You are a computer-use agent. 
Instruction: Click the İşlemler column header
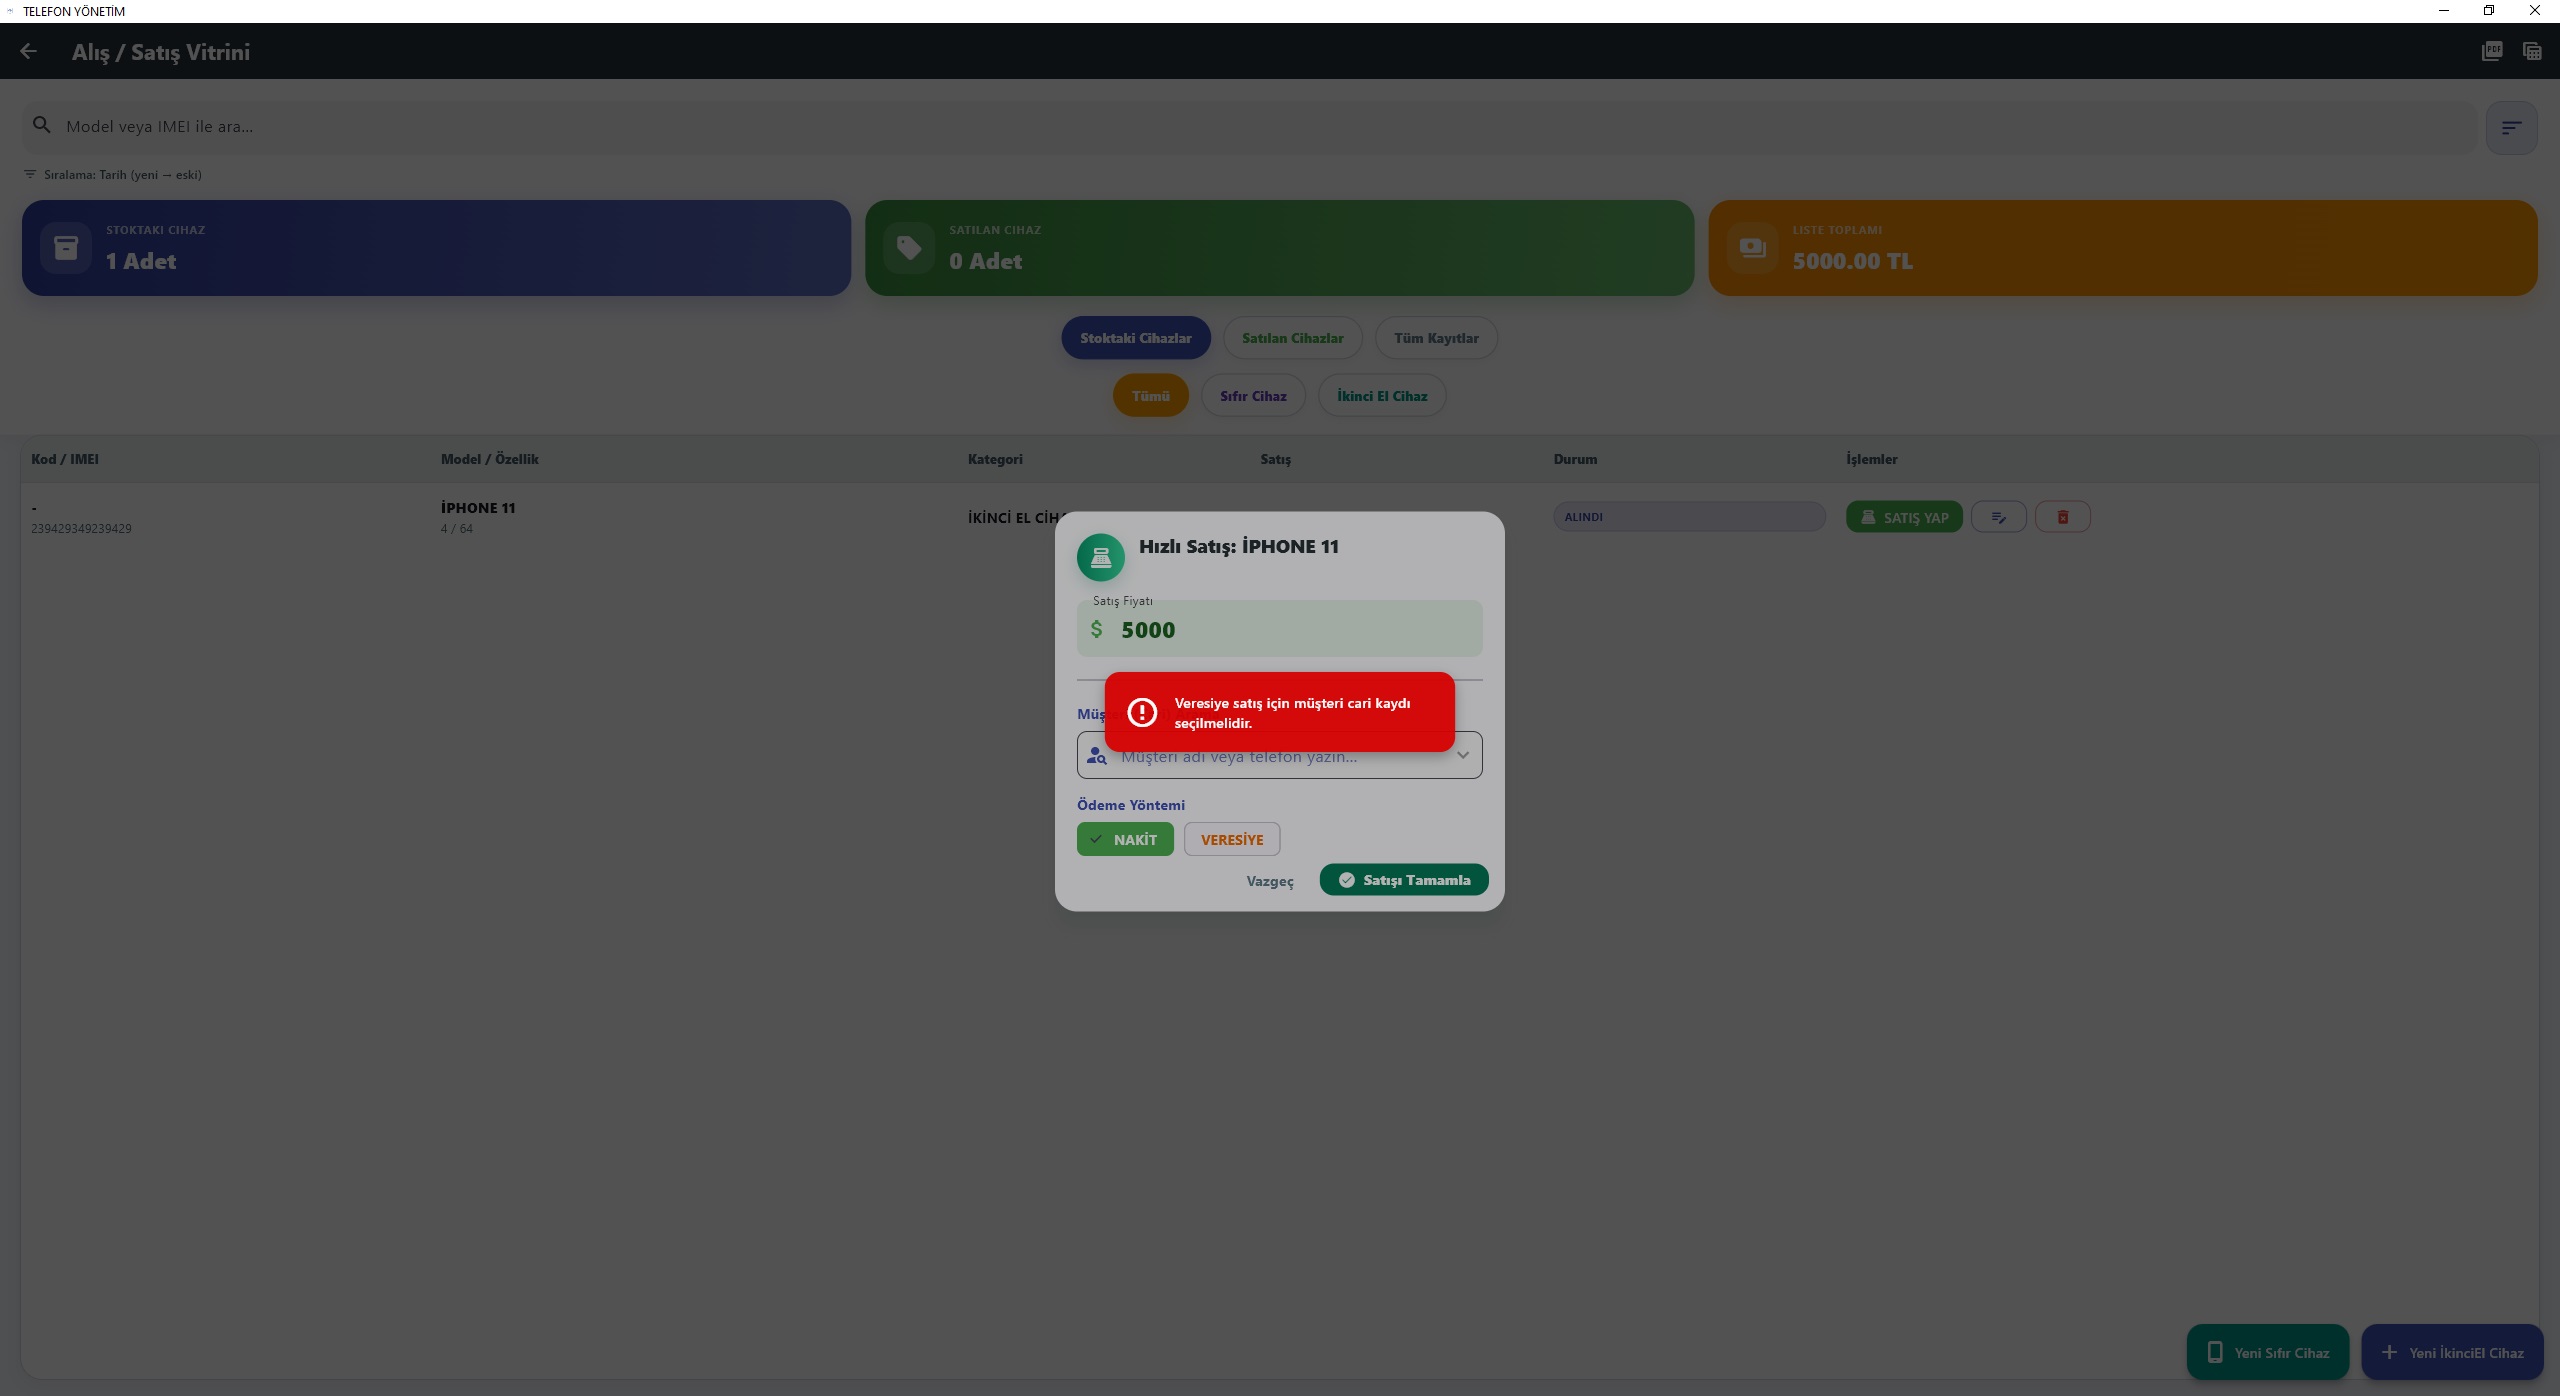pos(1871,459)
